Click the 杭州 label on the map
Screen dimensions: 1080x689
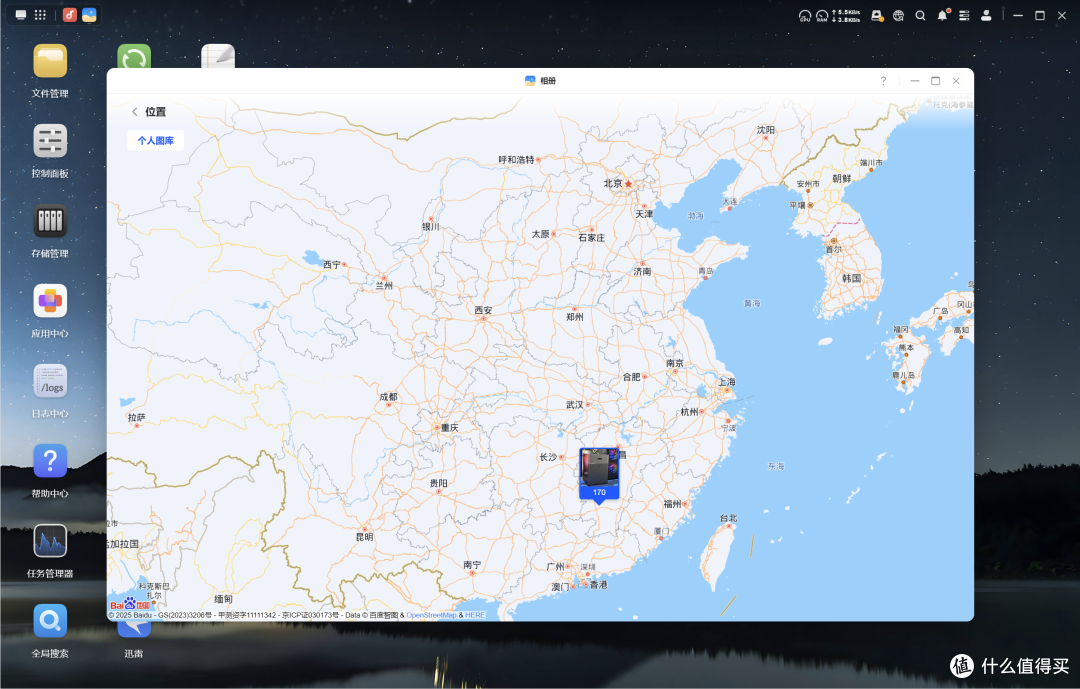coord(689,412)
